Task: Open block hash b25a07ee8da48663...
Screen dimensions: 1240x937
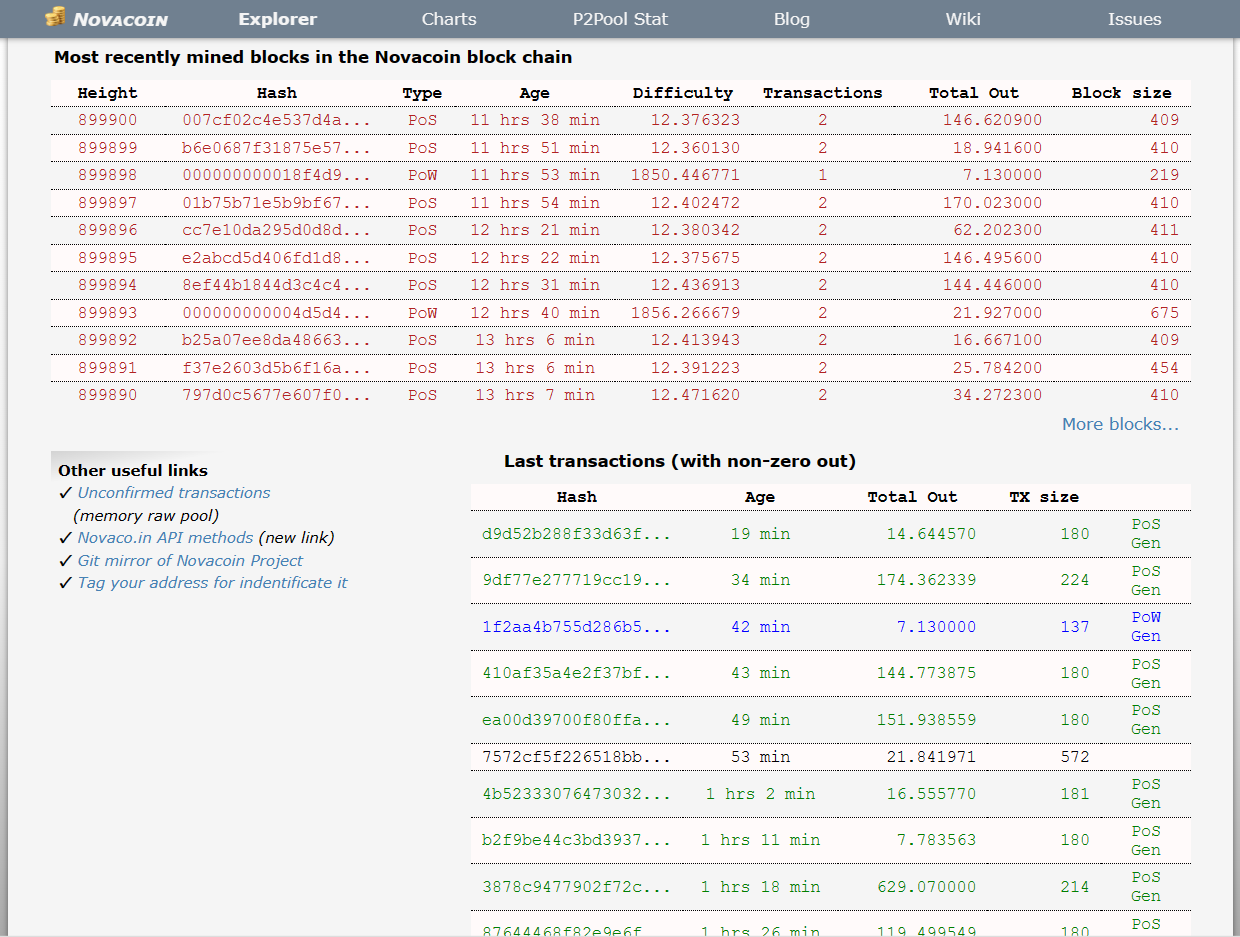Action: tap(276, 340)
